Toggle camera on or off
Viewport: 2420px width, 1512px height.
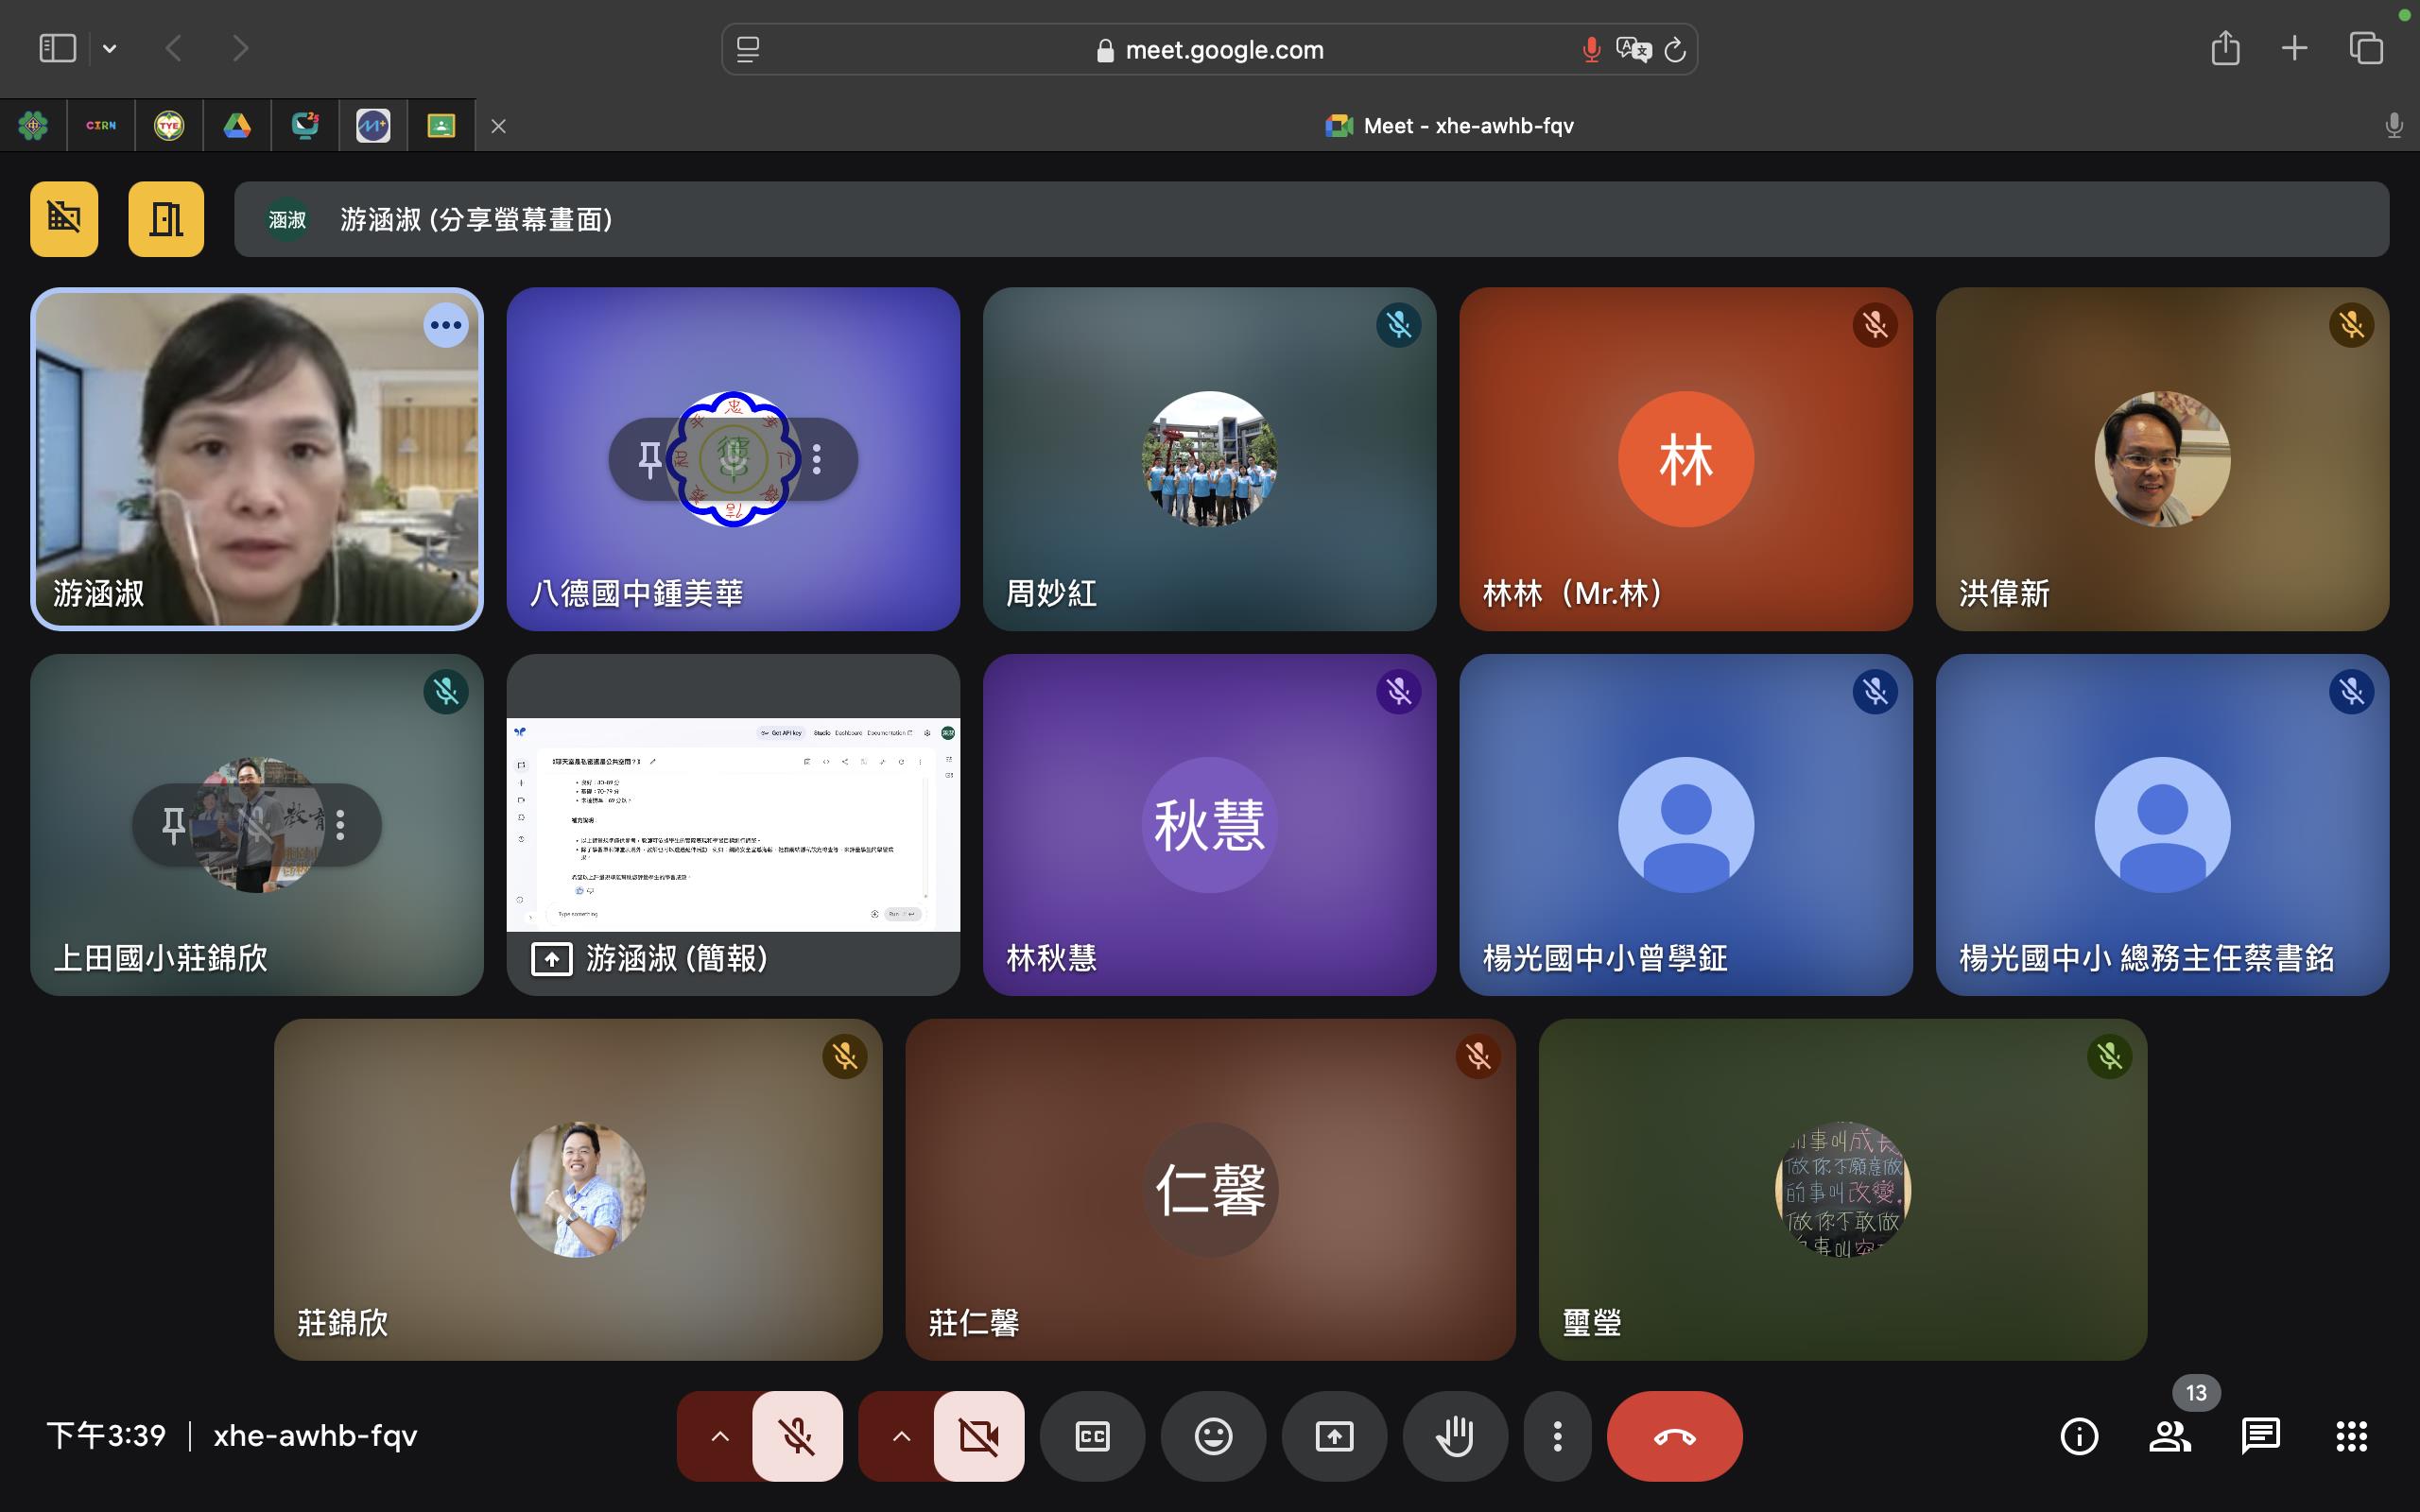pyautogui.click(x=978, y=1436)
